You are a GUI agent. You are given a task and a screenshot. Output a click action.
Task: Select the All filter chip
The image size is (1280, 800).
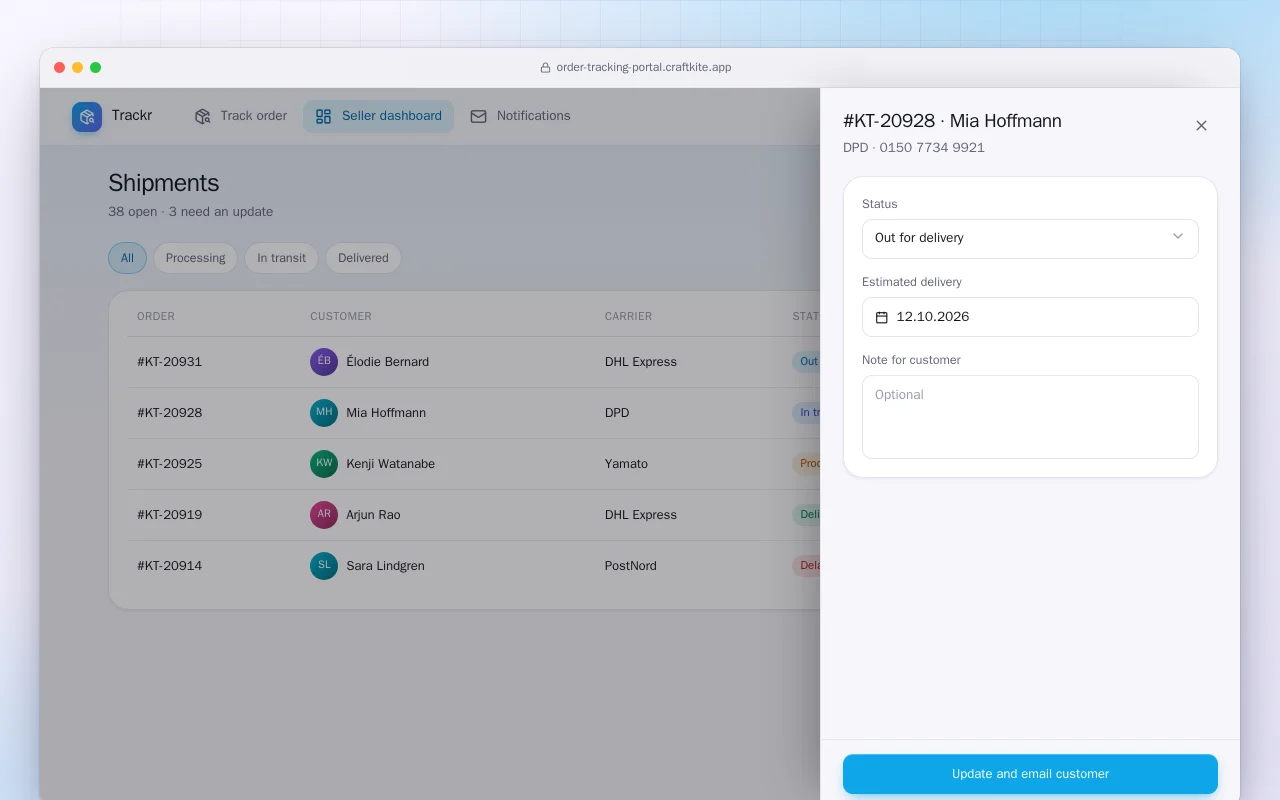127,258
